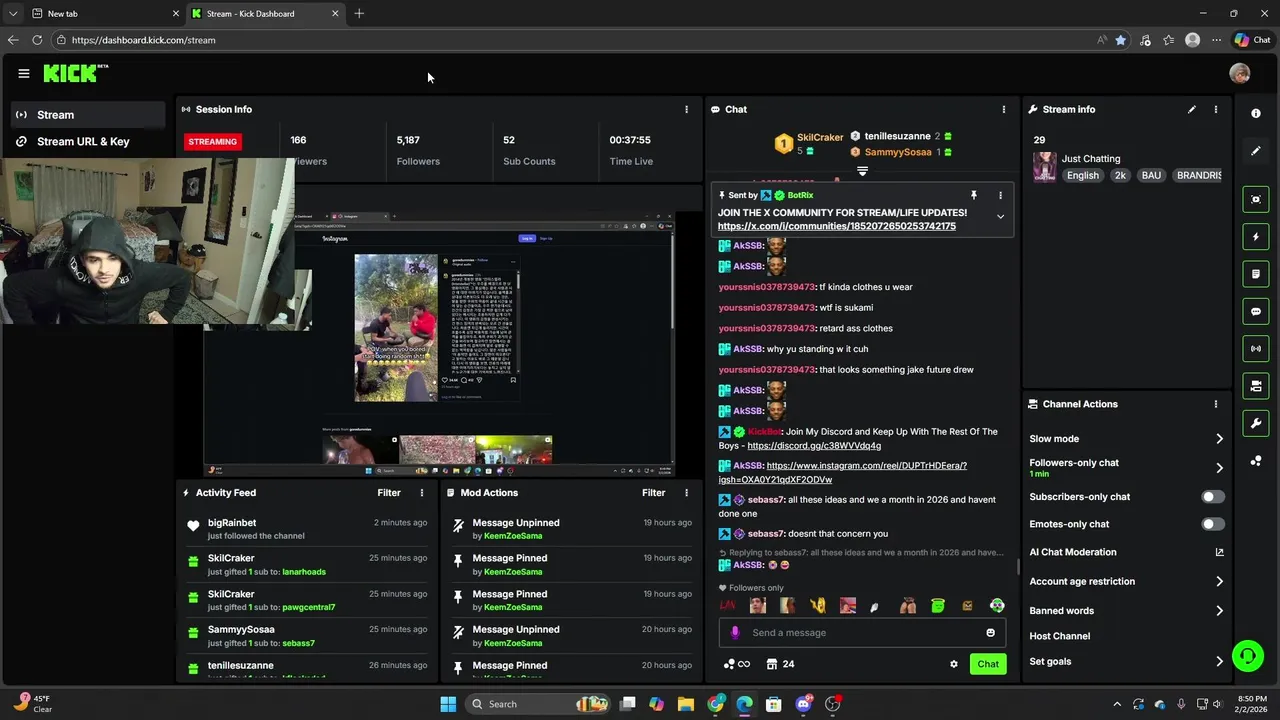Click the chat bubble icon in right sidebar
Image resolution: width=1280 pixels, height=720 pixels.
[x=1256, y=311]
